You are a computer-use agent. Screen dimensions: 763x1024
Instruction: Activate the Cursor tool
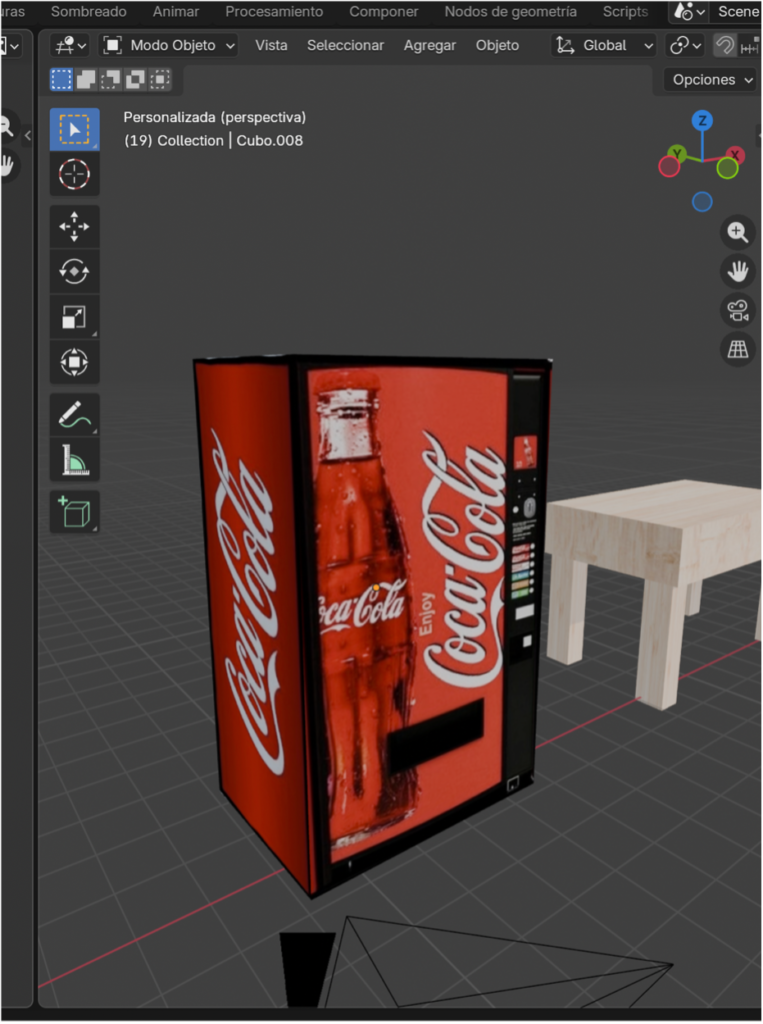74,174
